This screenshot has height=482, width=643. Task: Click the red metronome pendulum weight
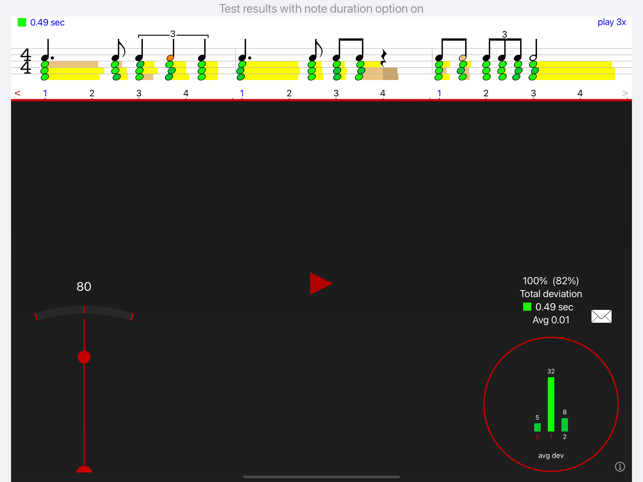84,357
